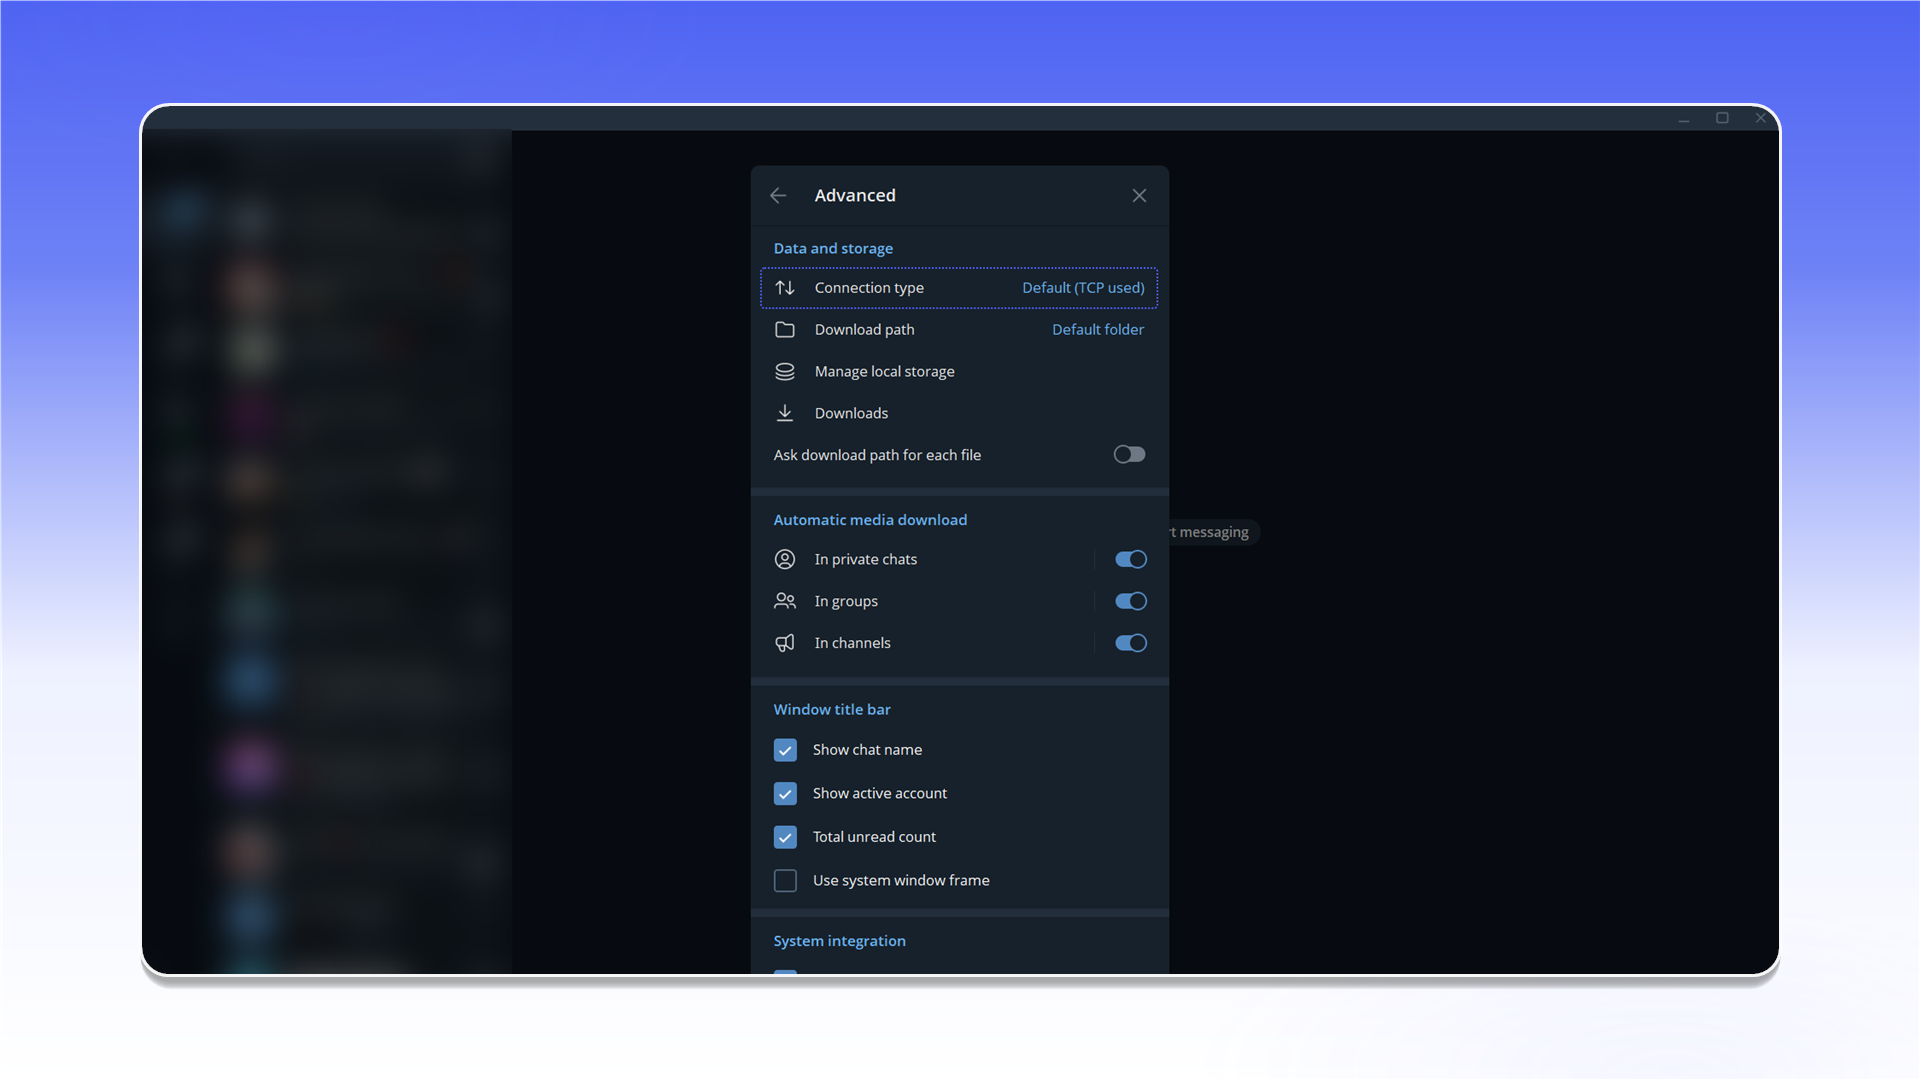Image resolution: width=1920 pixels, height=1080 pixels.
Task: Click the Window title bar heading
Action: point(832,710)
